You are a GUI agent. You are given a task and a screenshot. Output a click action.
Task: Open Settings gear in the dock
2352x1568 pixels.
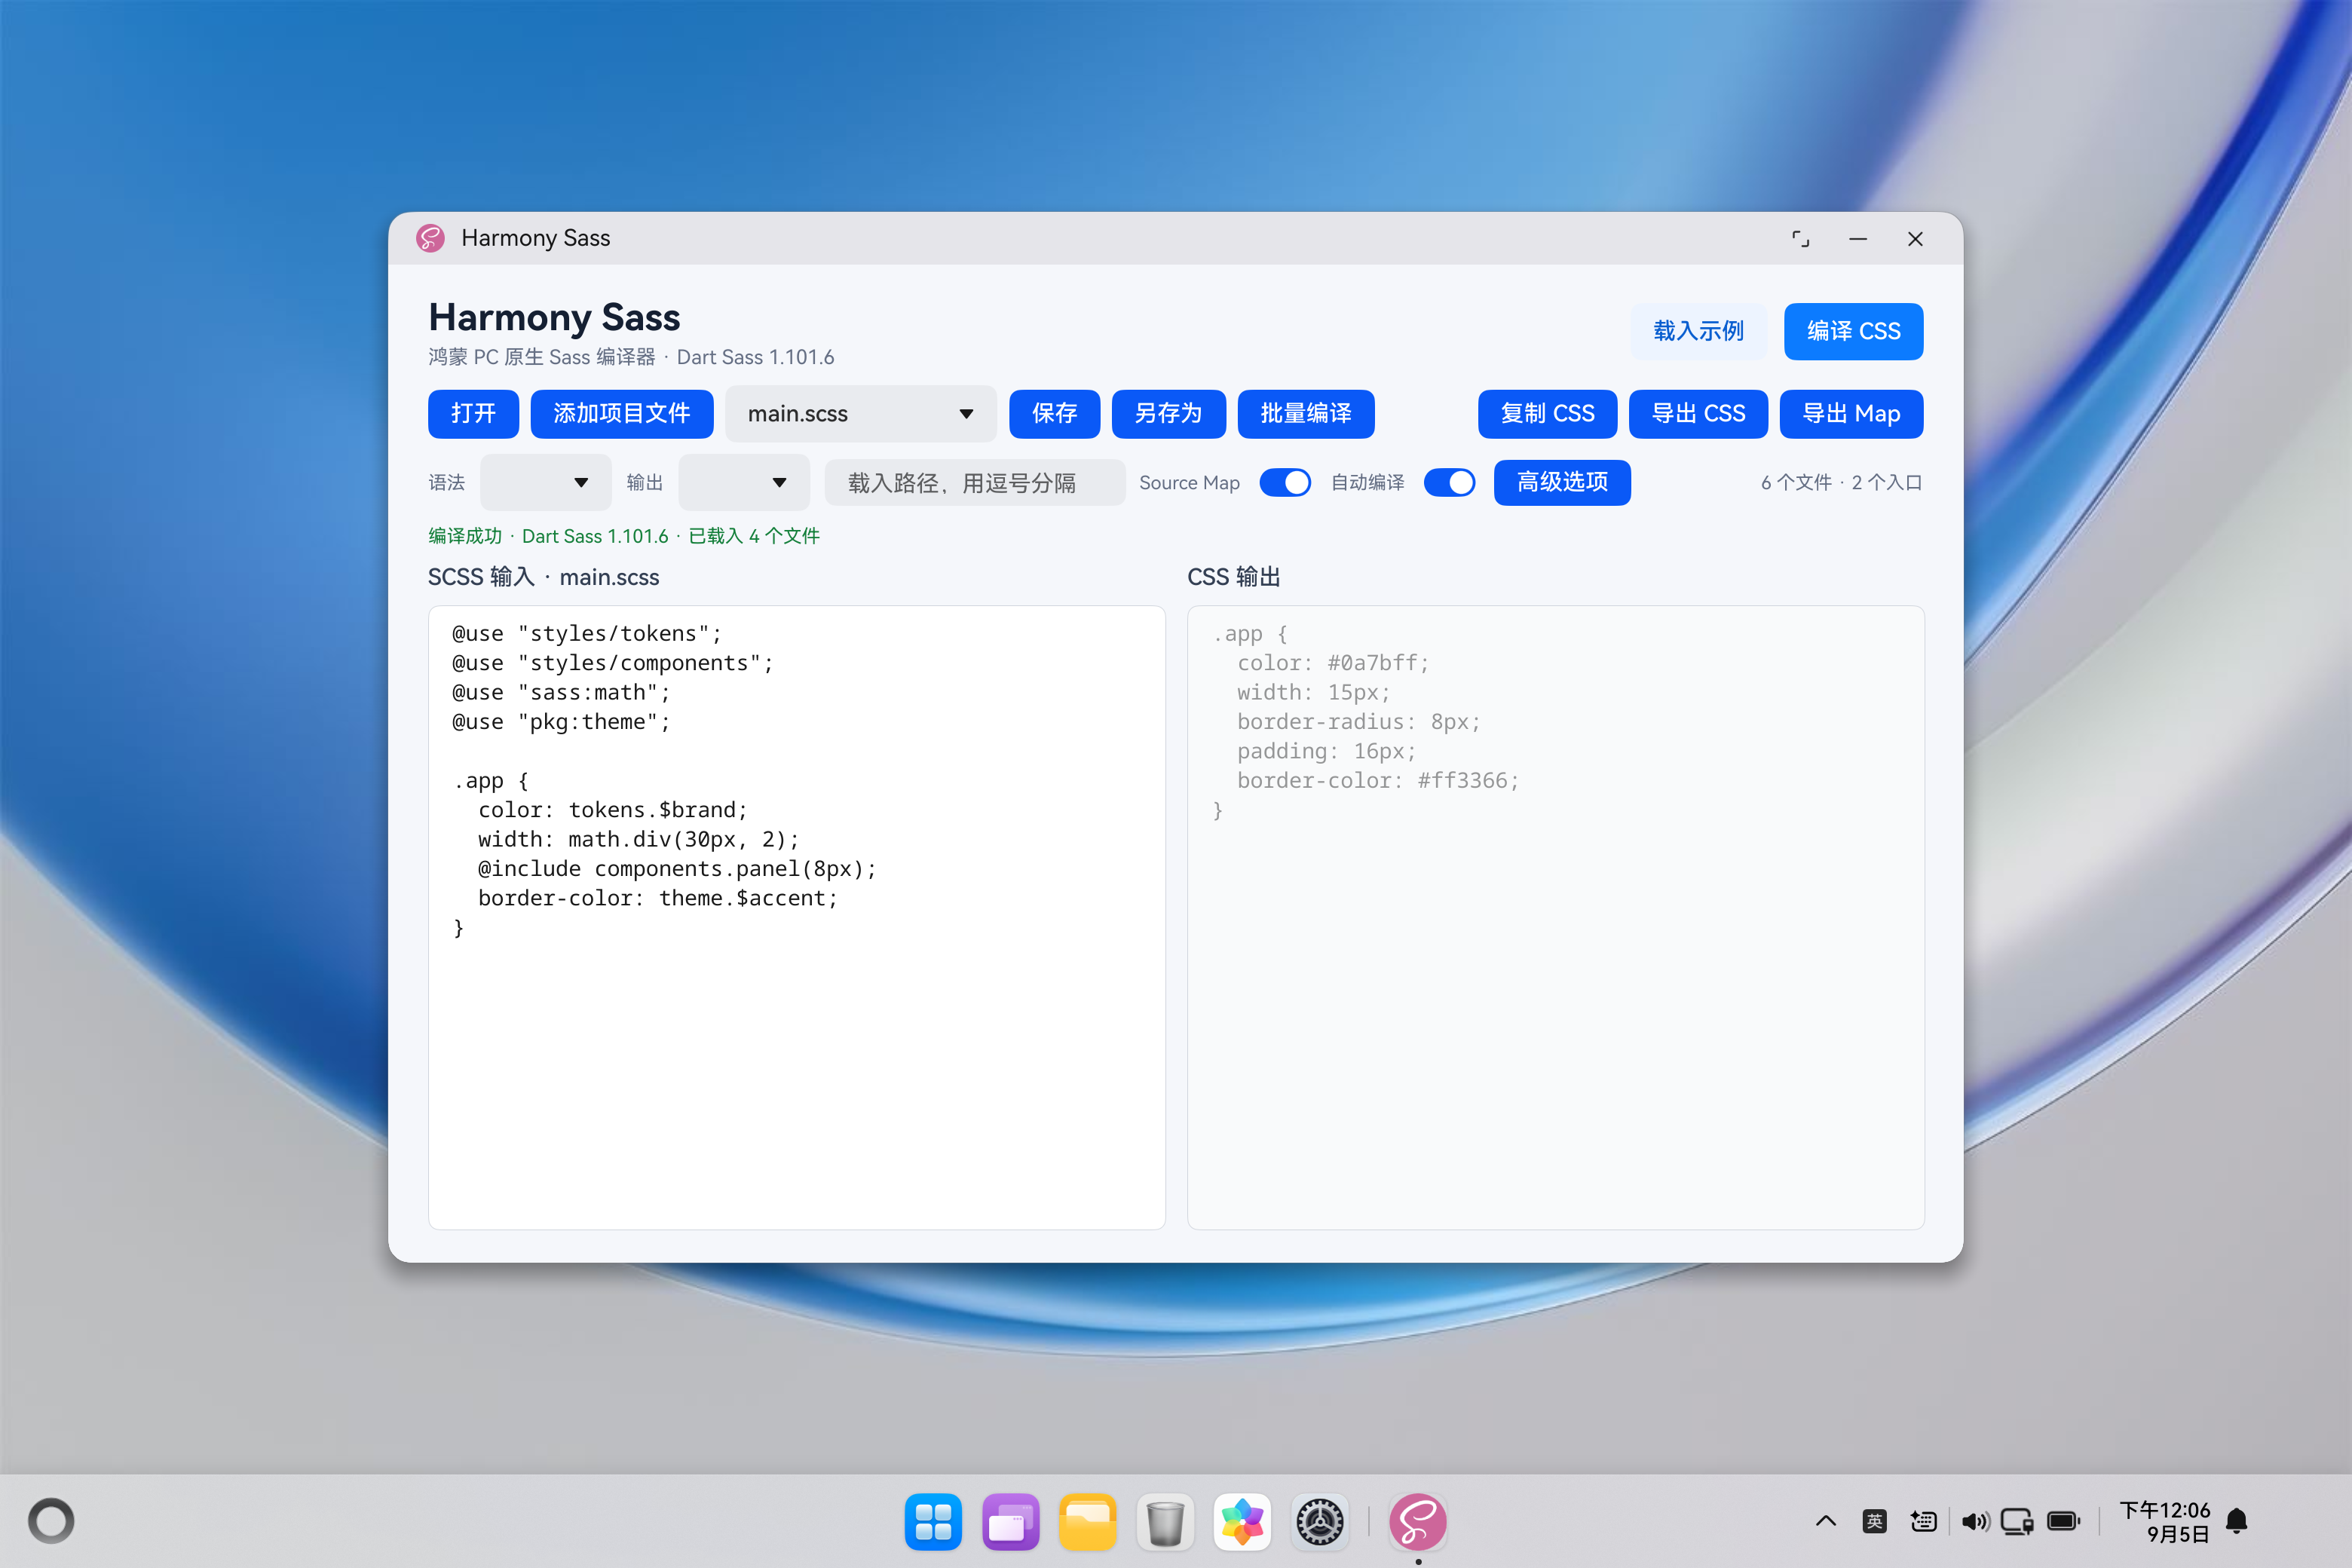(x=1320, y=1522)
